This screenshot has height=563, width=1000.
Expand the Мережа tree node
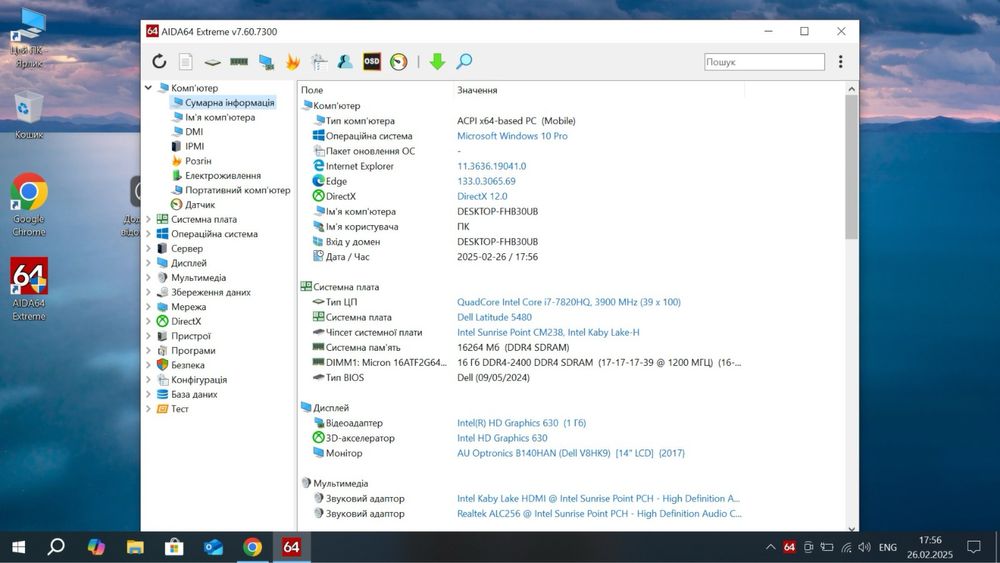(x=148, y=307)
